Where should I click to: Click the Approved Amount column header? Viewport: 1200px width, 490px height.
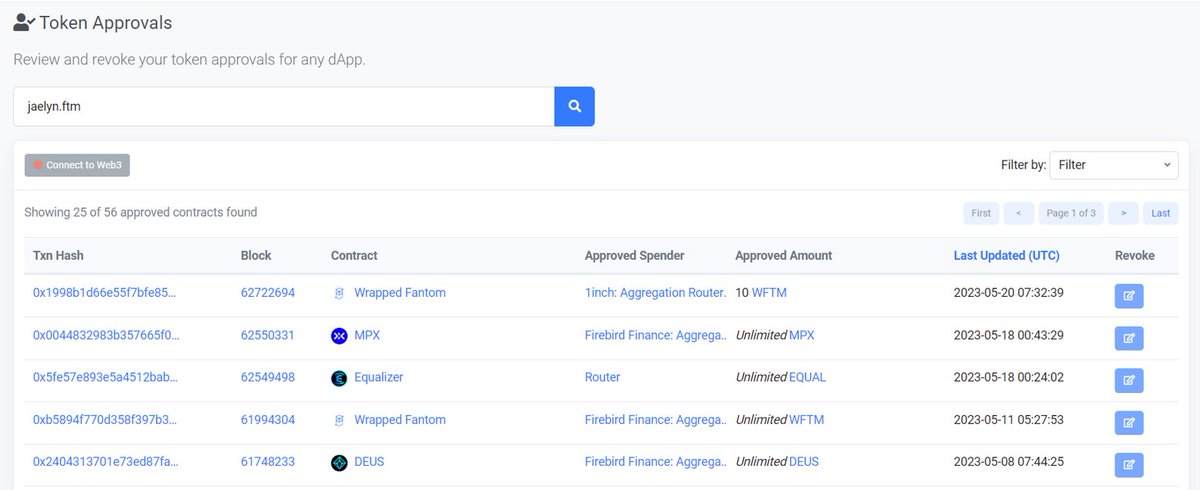tap(784, 256)
